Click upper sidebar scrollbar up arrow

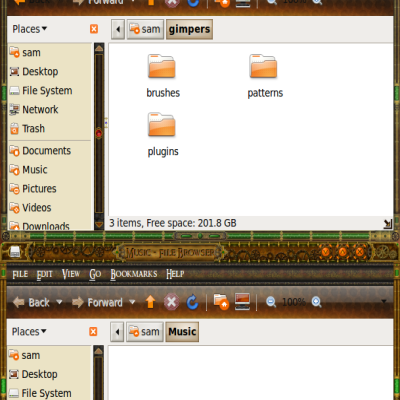(x=99, y=48)
